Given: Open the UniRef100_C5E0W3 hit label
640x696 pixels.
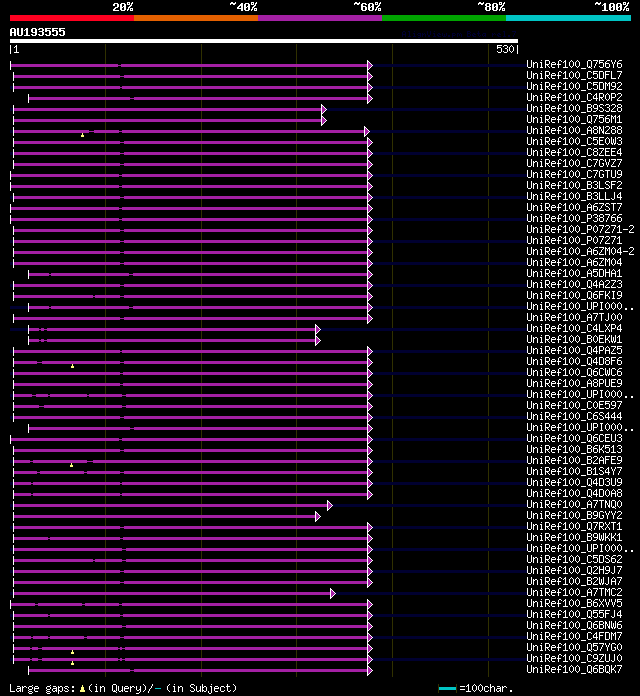Looking at the screenshot, I should (574, 141).
